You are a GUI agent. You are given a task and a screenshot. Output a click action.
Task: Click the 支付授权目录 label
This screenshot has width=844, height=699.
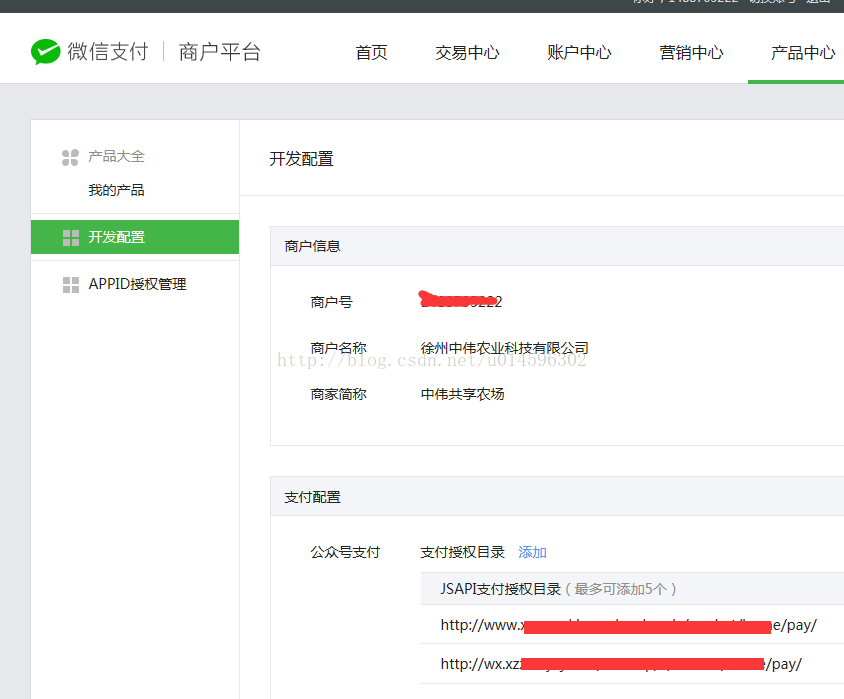pos(462,552)
